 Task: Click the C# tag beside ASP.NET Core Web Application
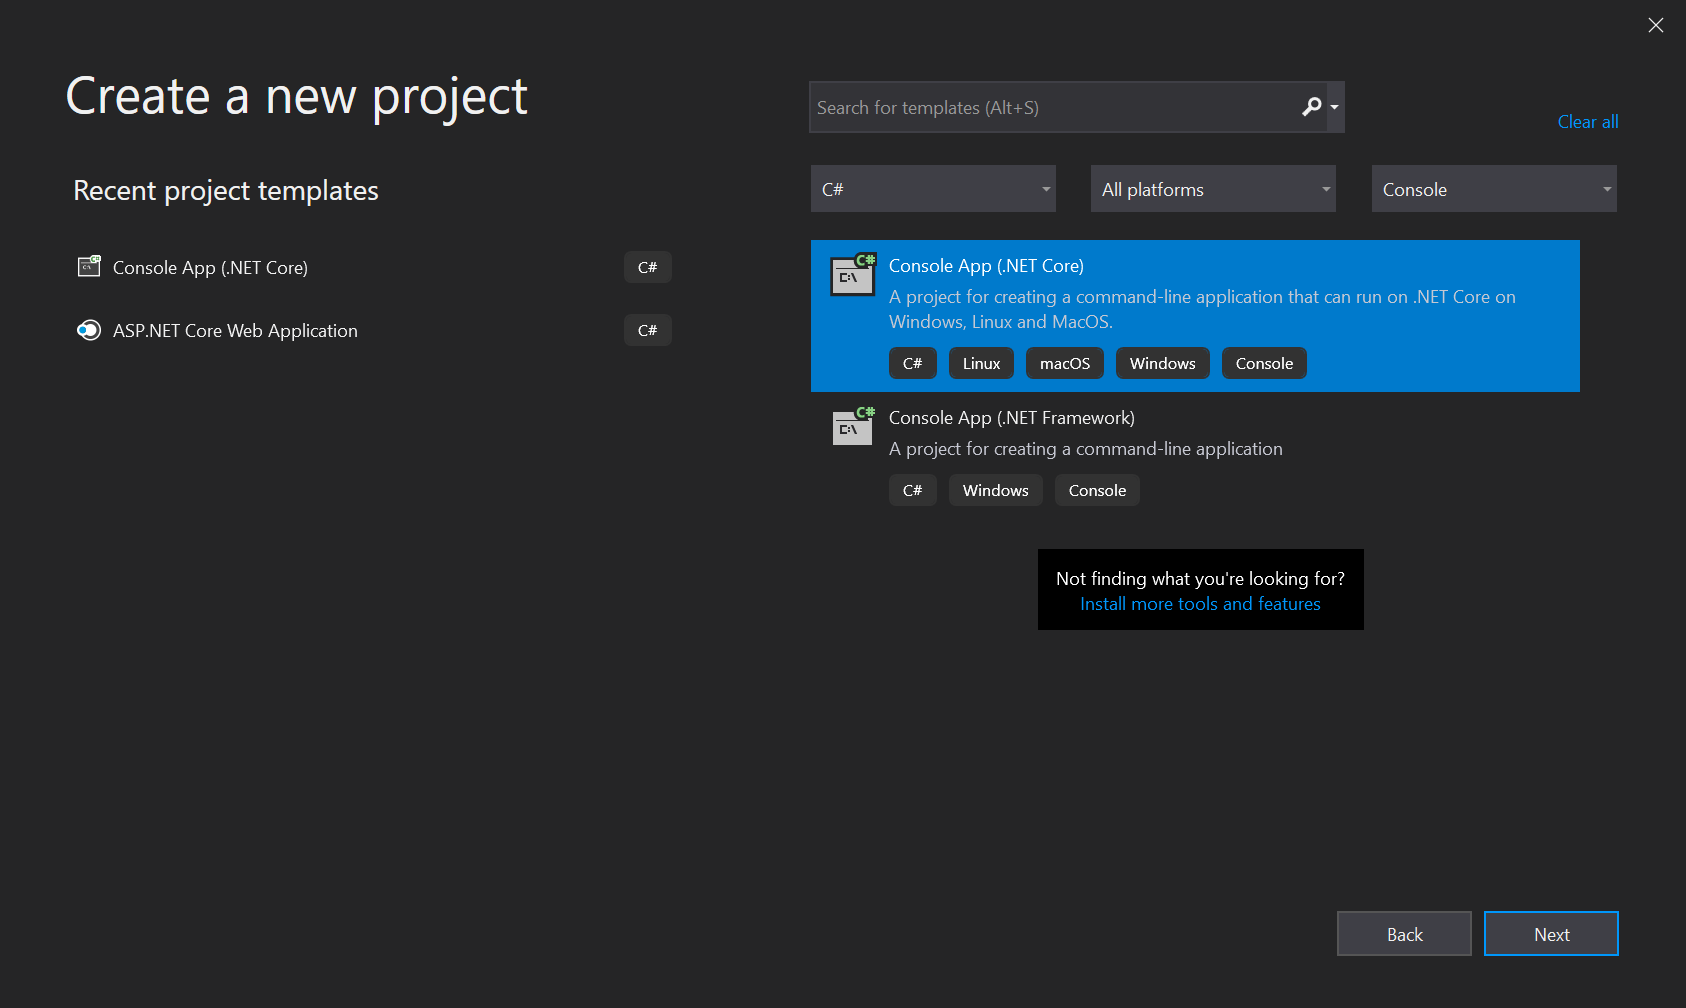tap(648, 330)
